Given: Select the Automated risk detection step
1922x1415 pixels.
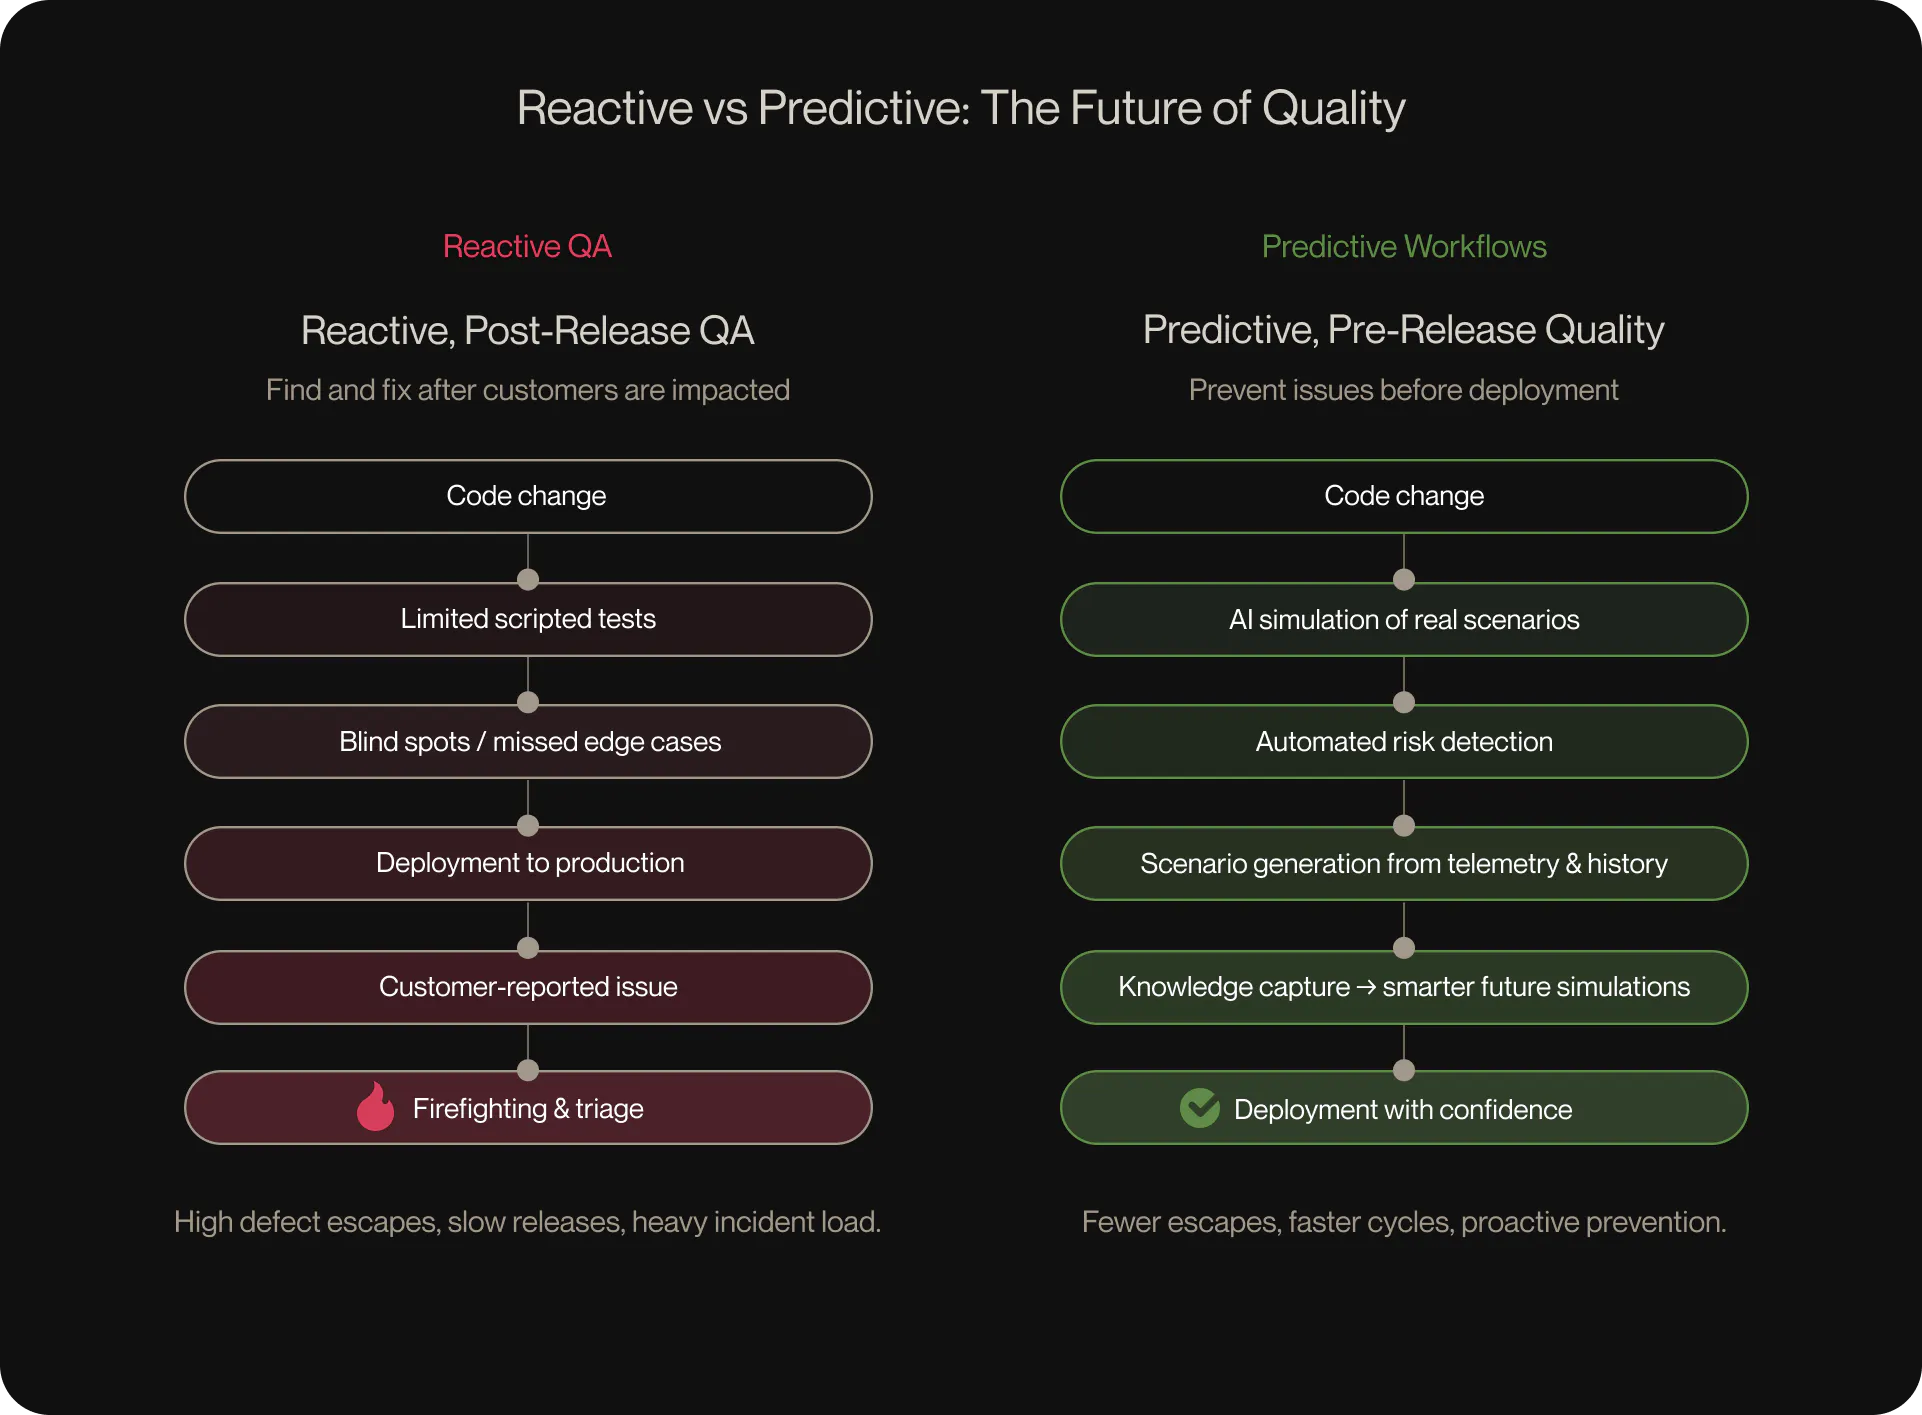Looking at the screenshot, I should tap(1403, 742).
